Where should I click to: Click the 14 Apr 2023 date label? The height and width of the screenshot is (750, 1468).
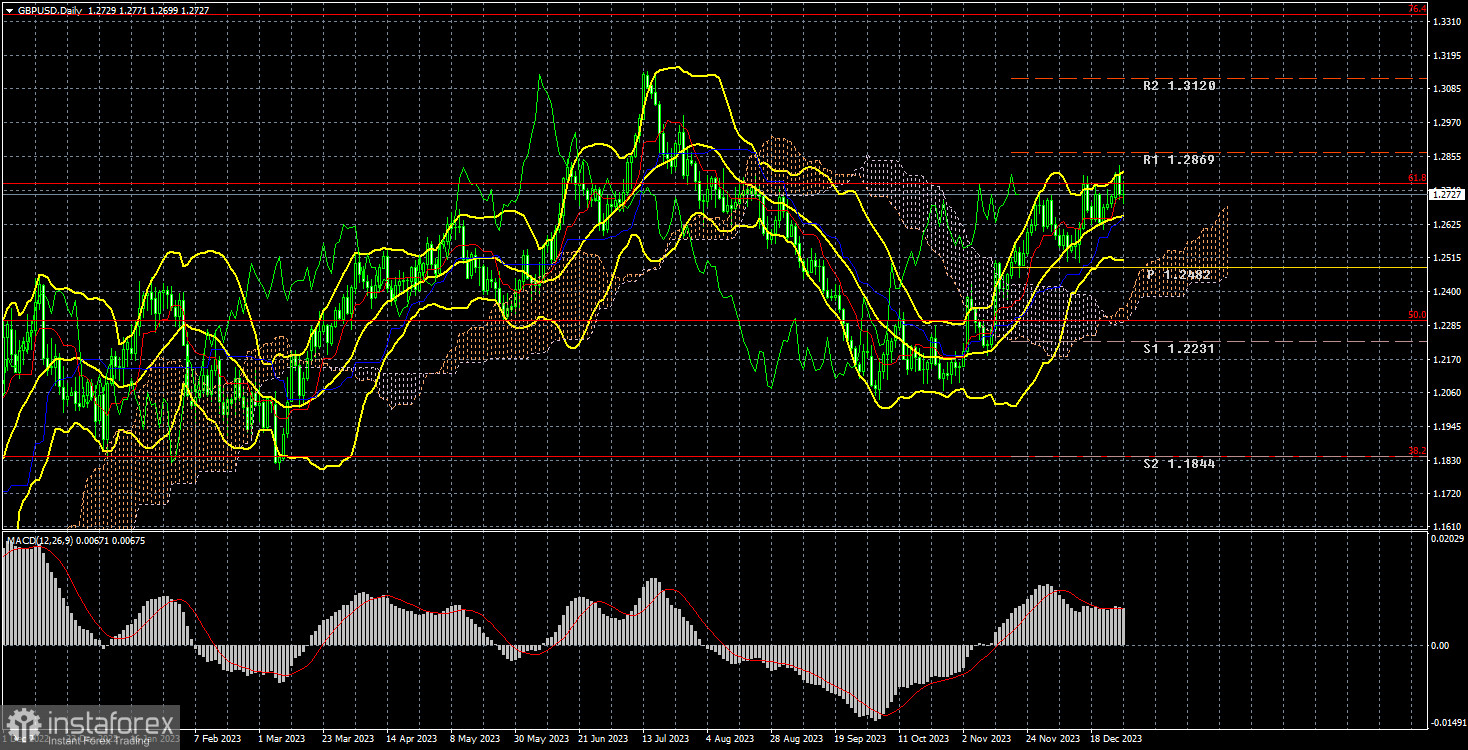pyautogui.click(x=412, y=739)
